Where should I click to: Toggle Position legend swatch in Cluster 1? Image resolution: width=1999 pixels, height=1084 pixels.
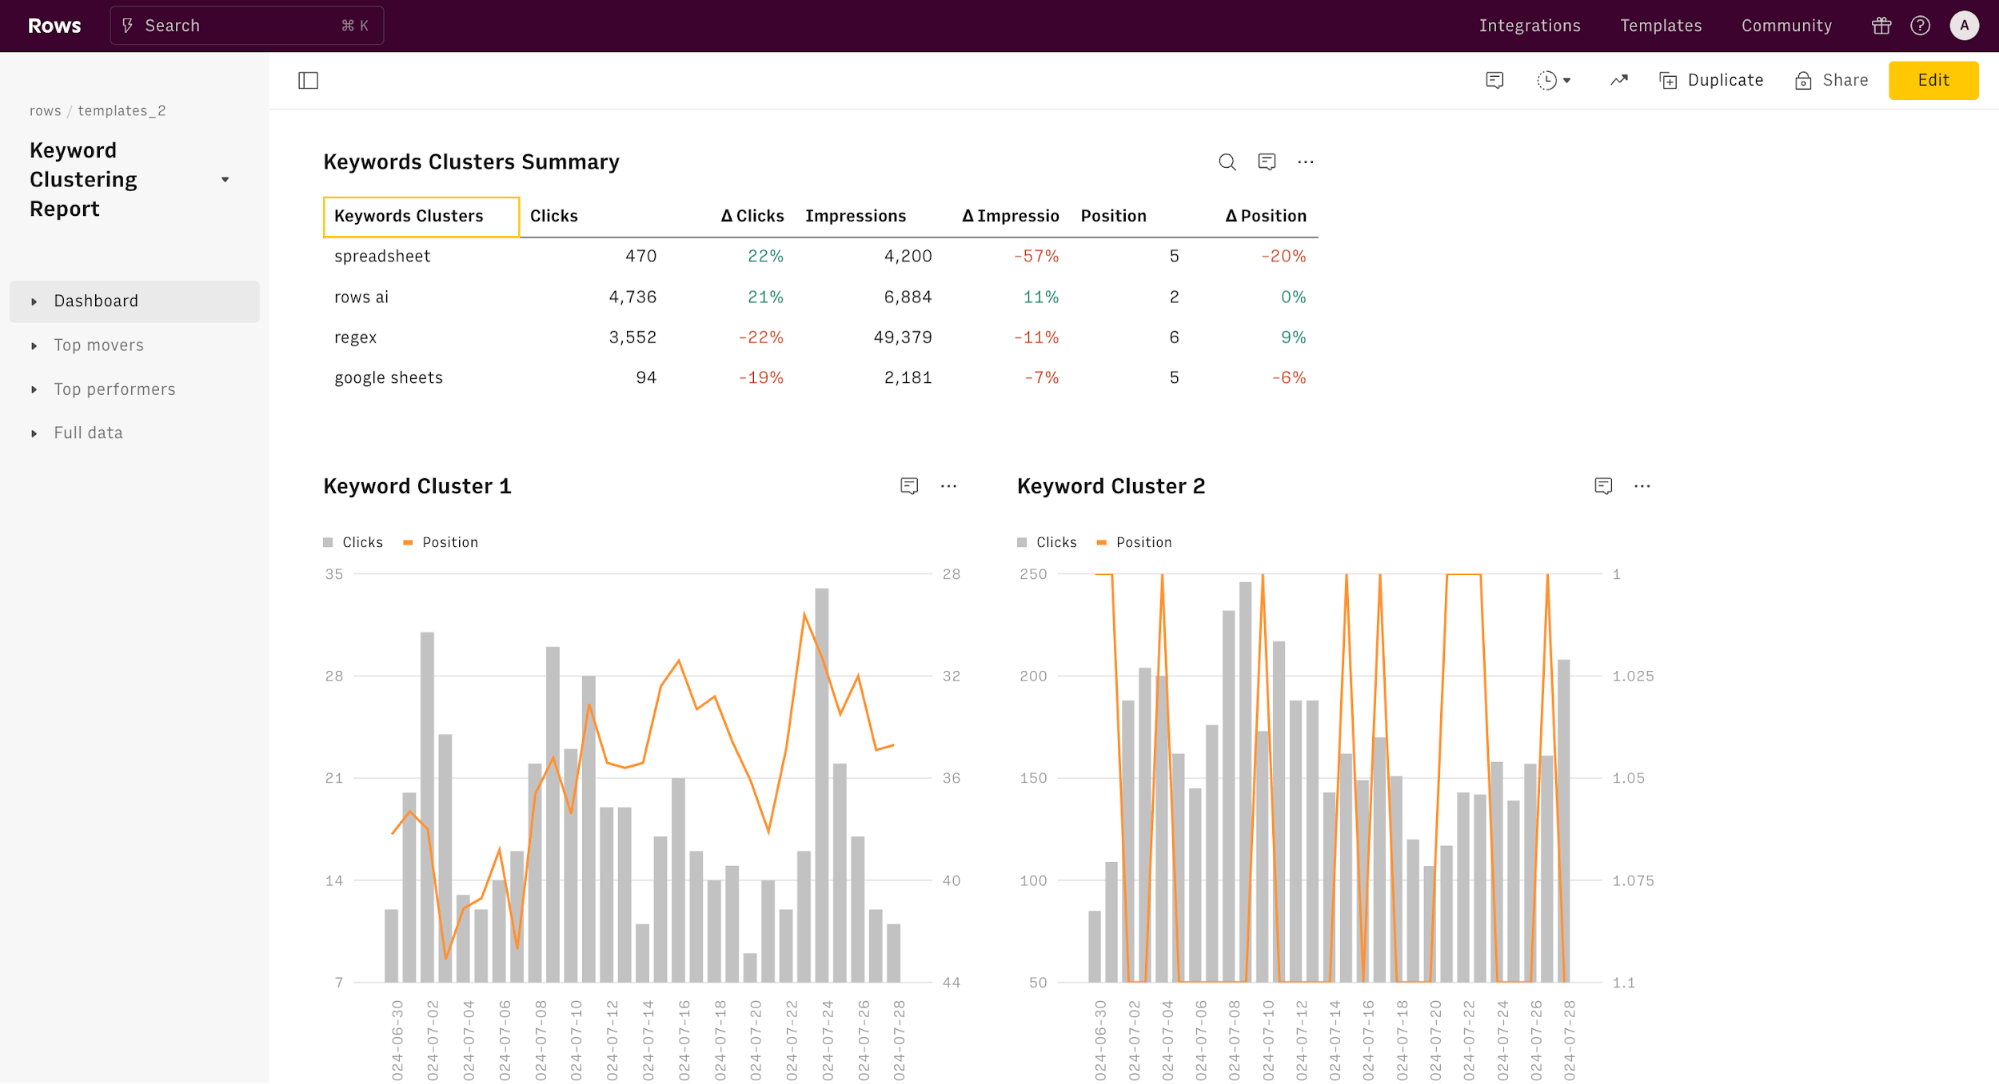408,542
